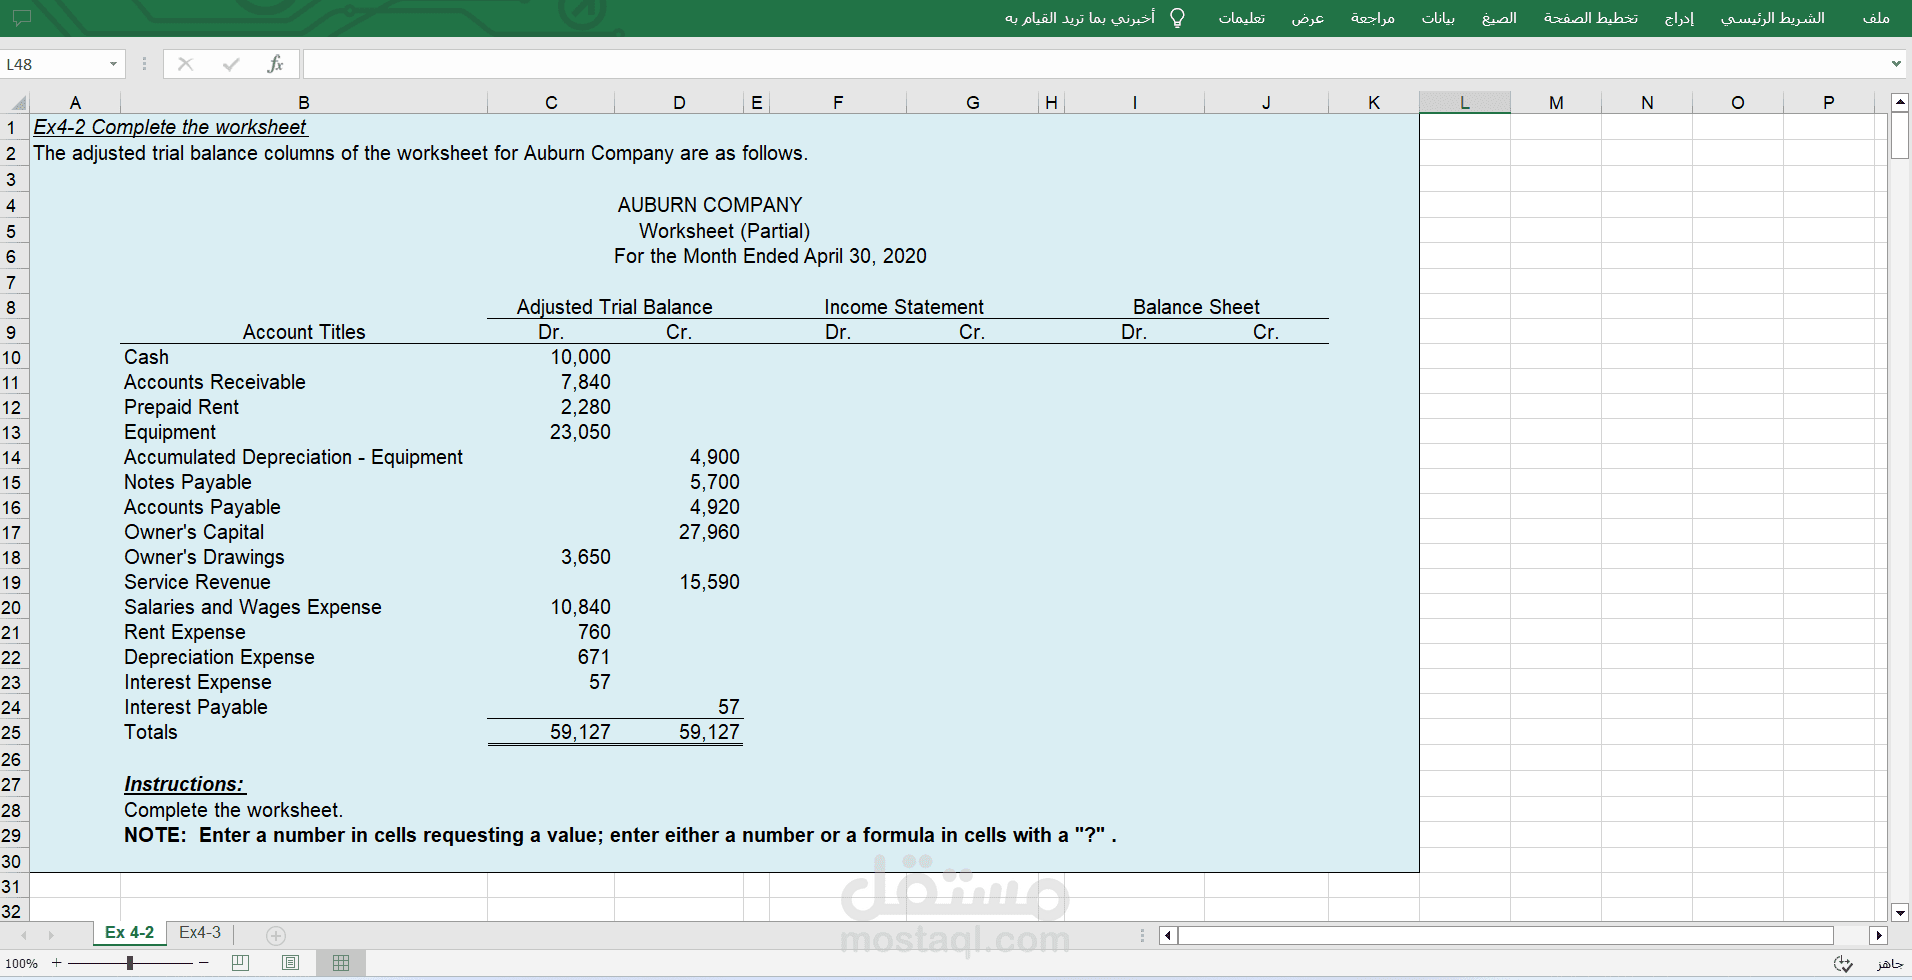
Task: Click the 100% zoom level
Action: [21, 964]
